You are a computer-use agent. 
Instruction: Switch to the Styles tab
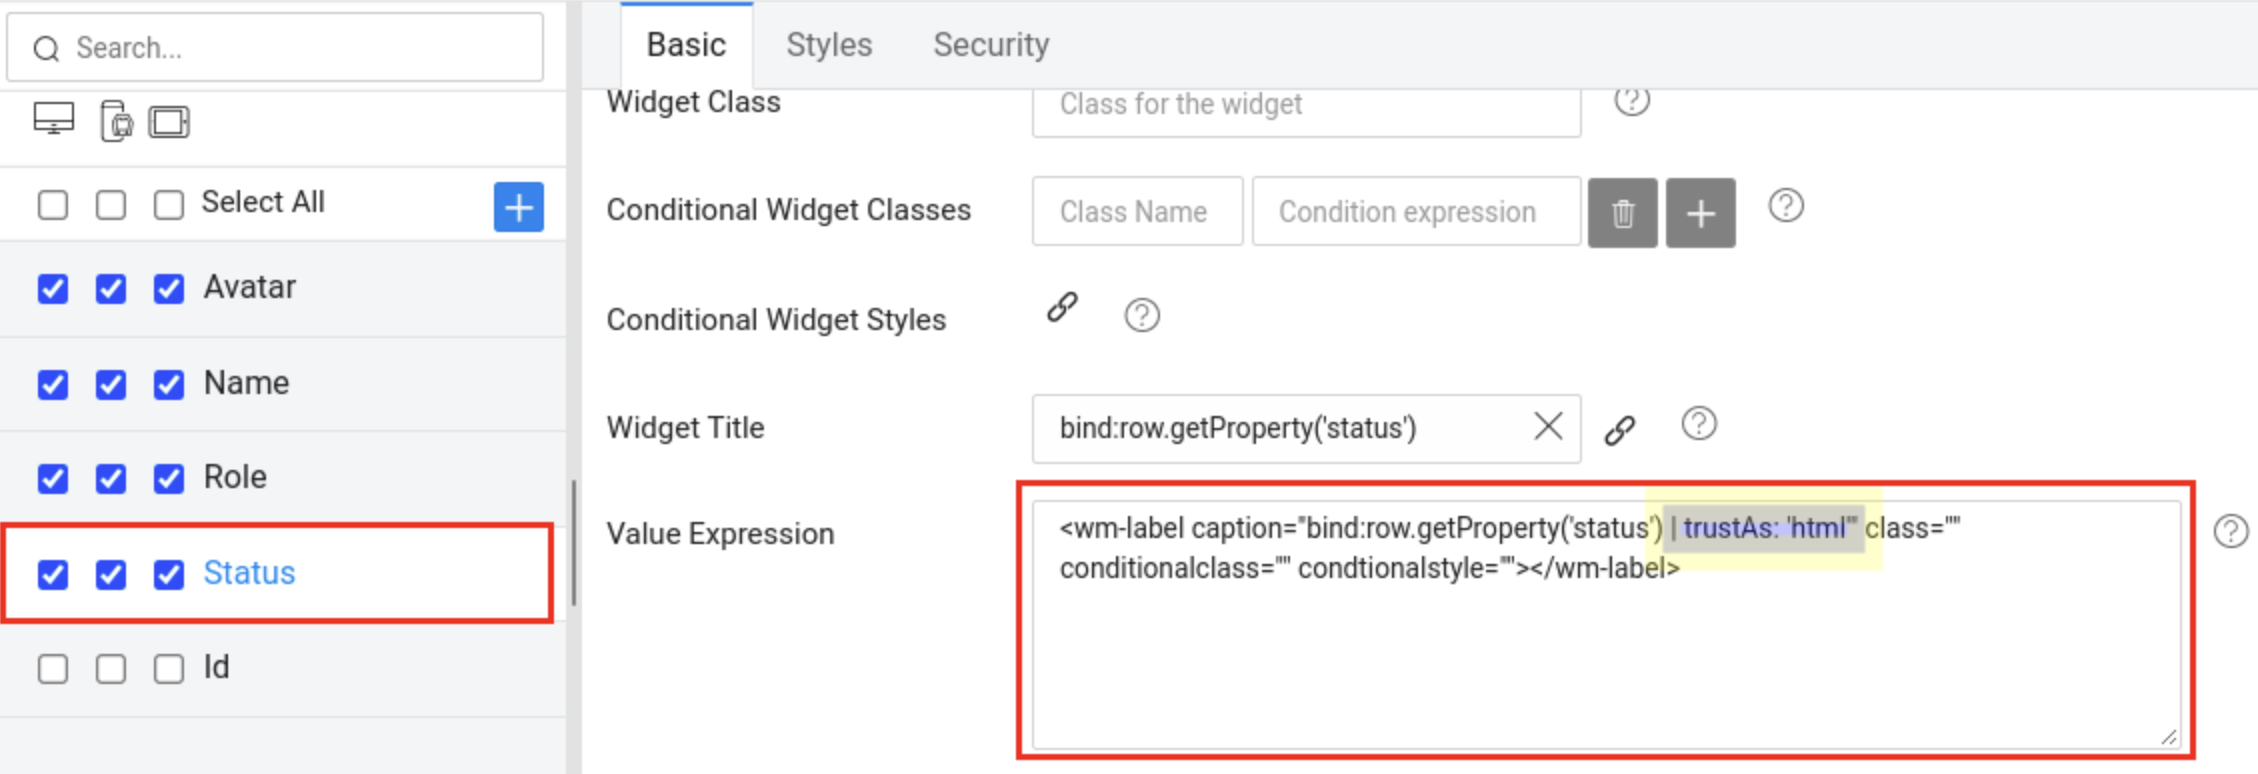pyautogui.click(x=828, y=44)
